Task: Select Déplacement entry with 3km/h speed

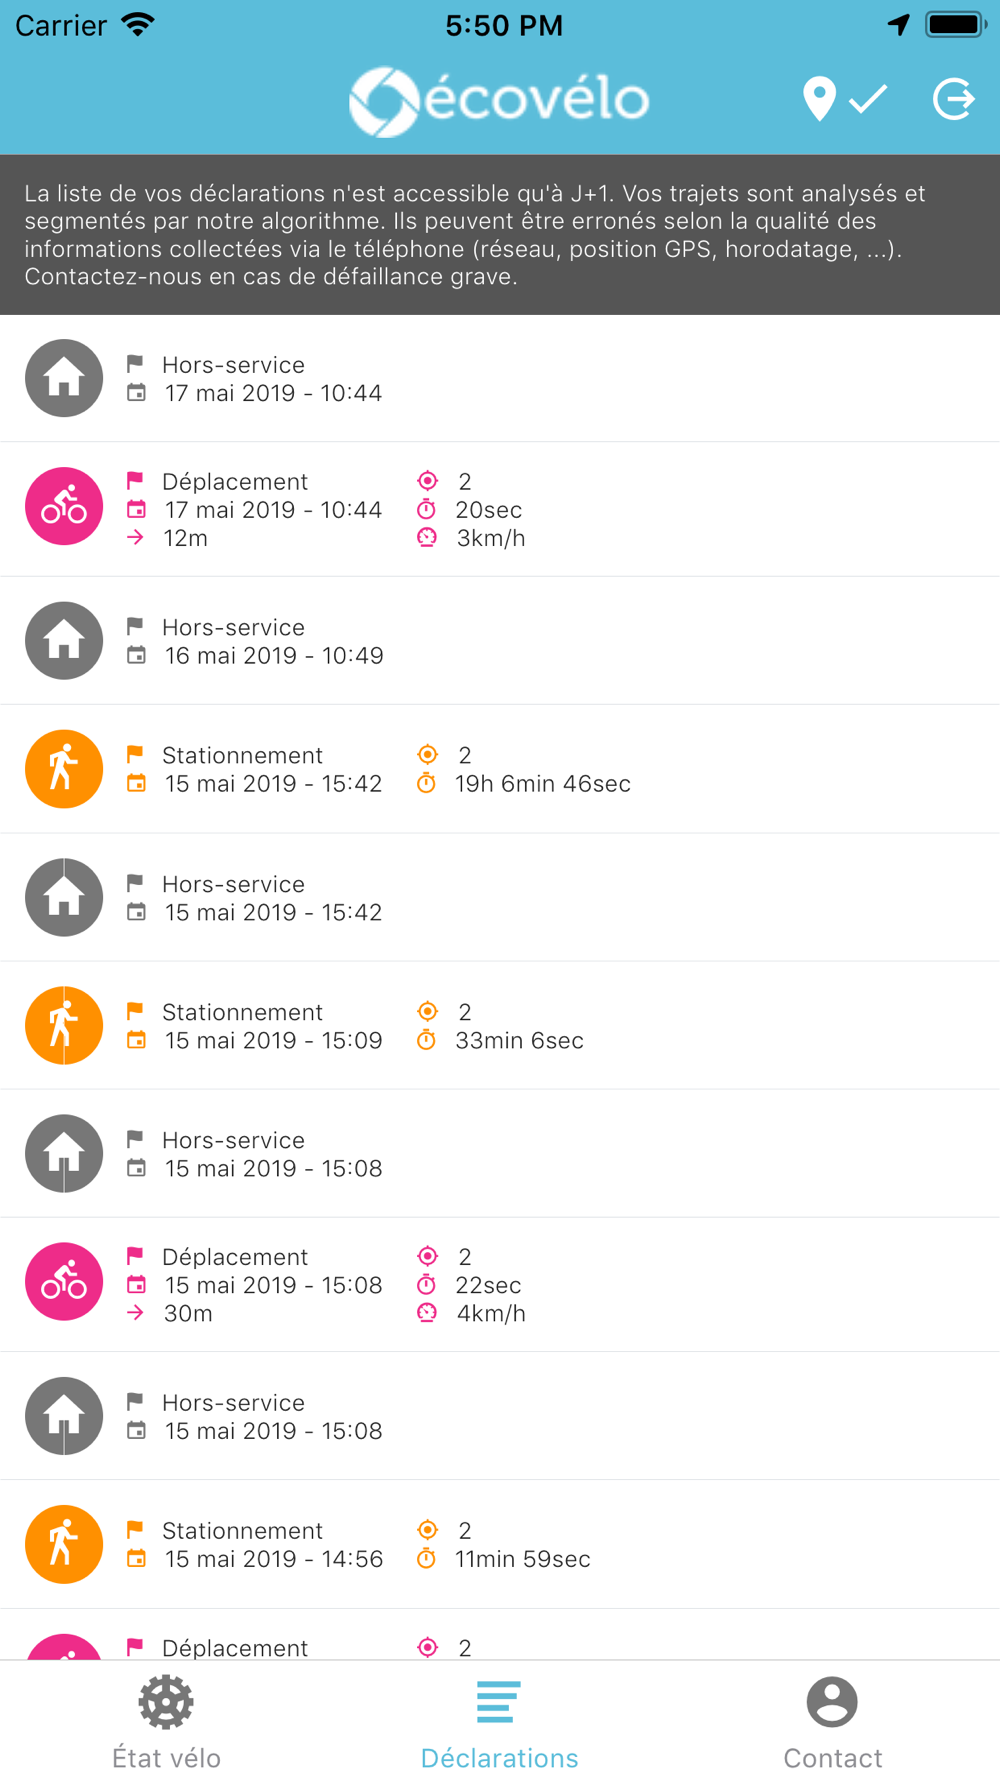Action: click(x=500, y=509)
